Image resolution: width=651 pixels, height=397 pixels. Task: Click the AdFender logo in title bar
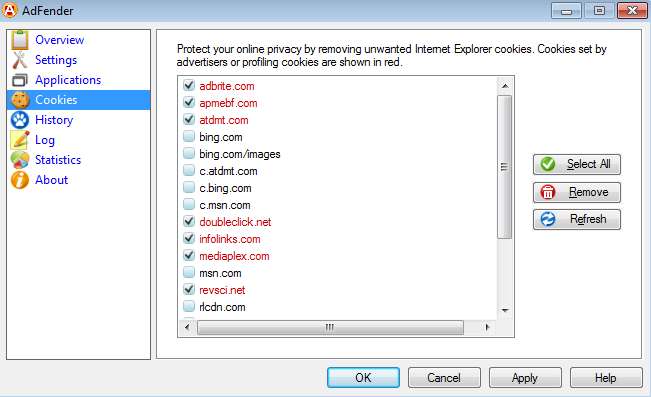(x=9, y=10)
